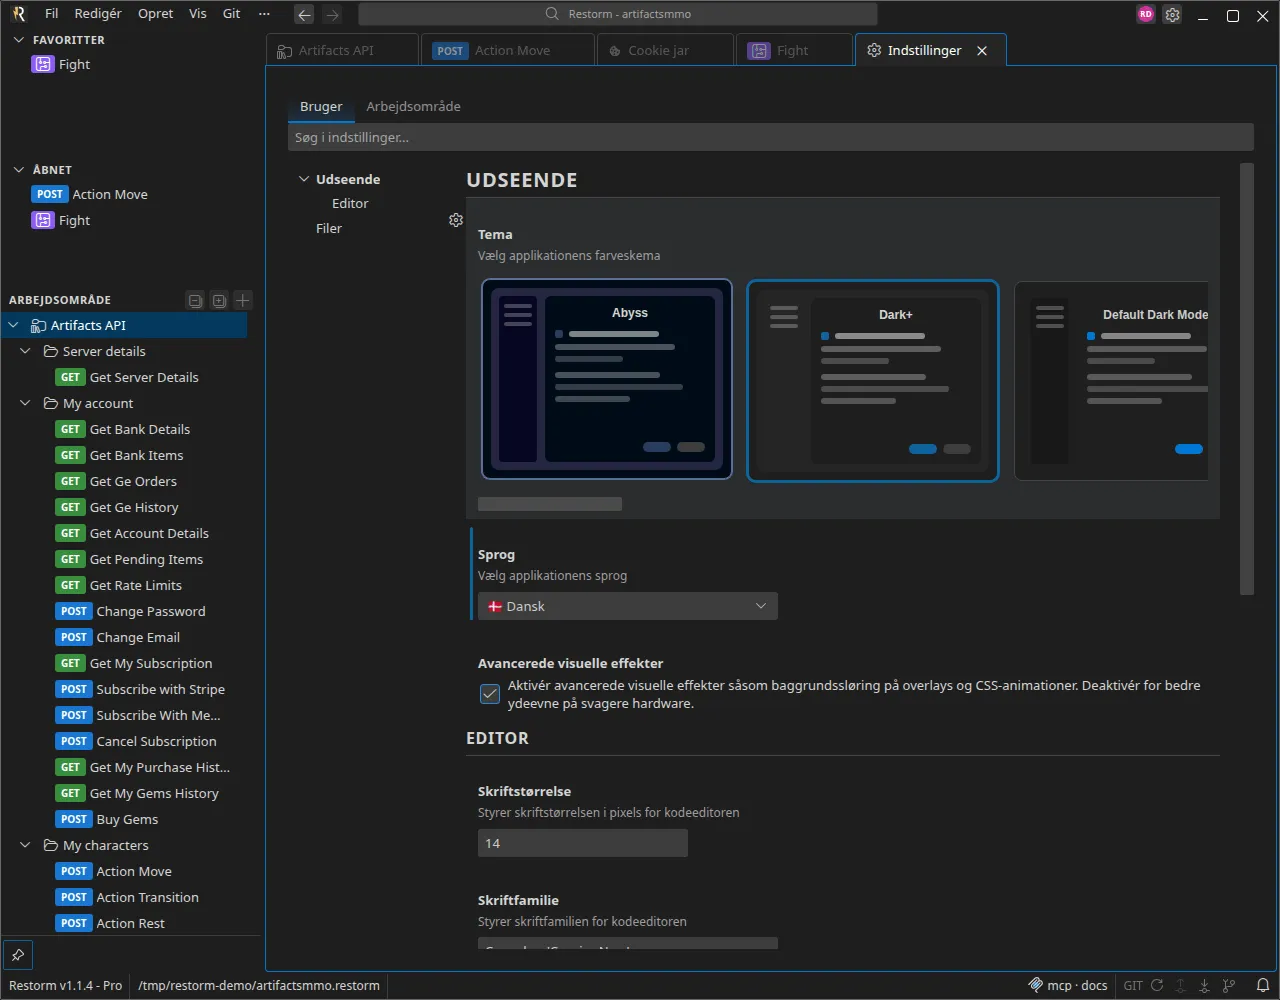Open the Git menu
1280x1000 pixels.
click(232, 14)
